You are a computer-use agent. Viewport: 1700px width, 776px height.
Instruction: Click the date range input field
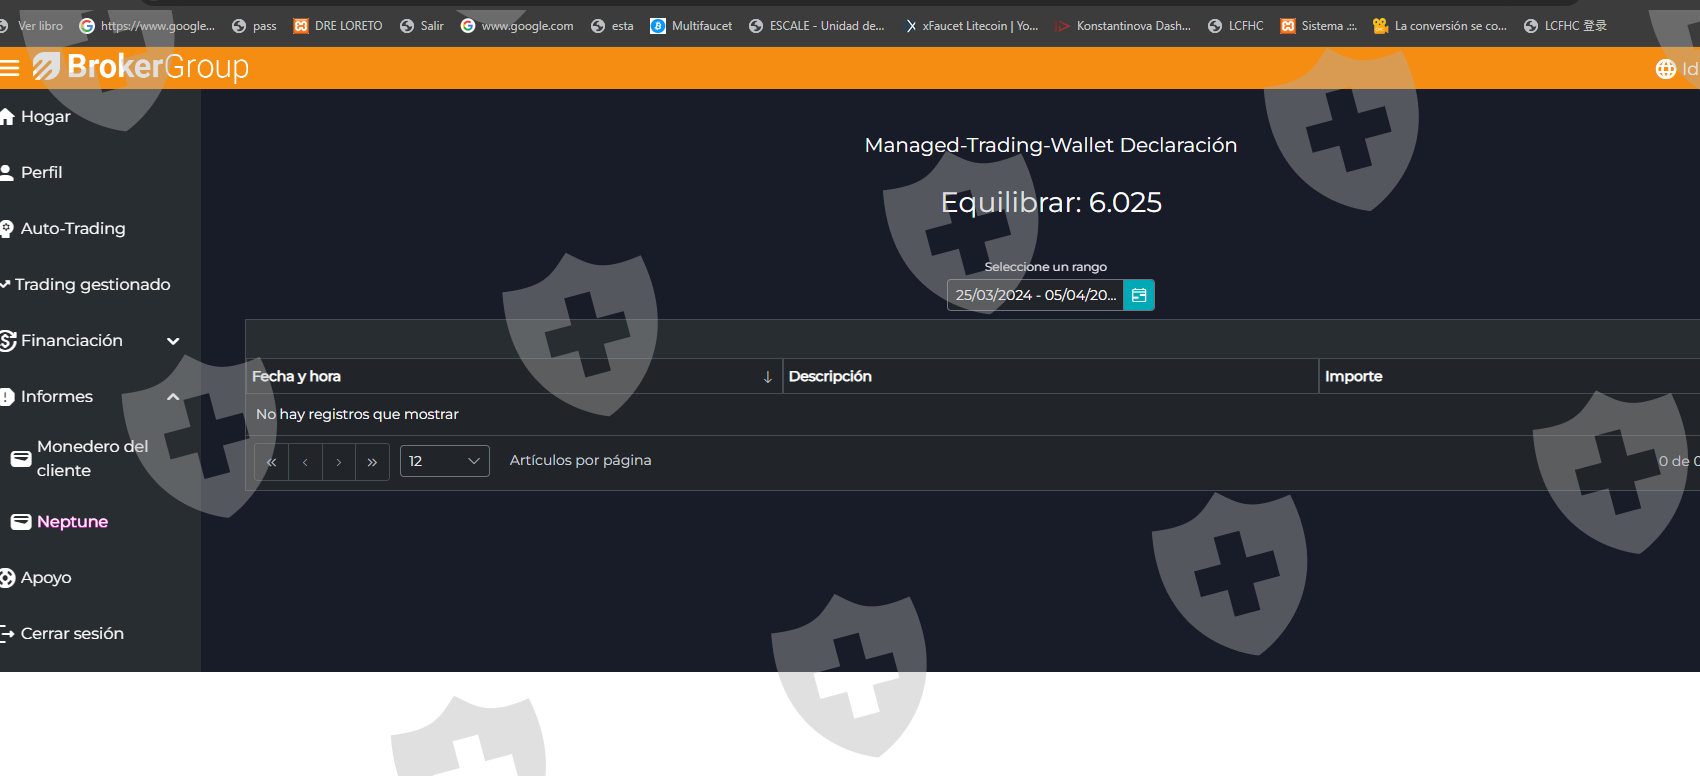pos(1034,295)
